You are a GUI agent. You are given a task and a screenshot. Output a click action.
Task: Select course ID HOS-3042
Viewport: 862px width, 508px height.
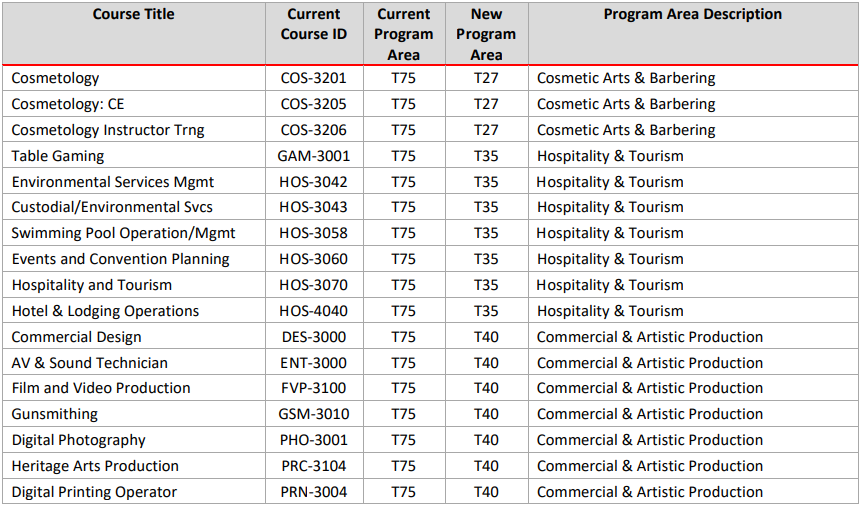pos(313,182)
